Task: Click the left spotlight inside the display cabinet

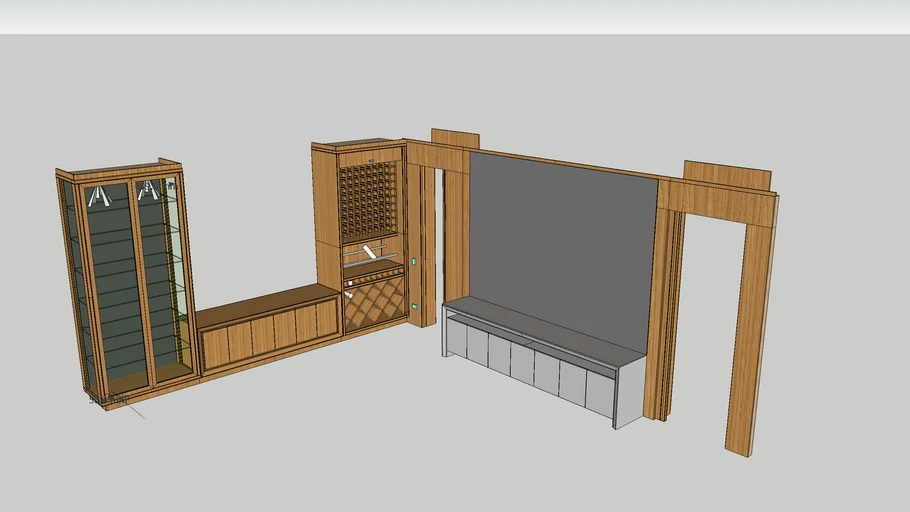Action: (98, 195)
